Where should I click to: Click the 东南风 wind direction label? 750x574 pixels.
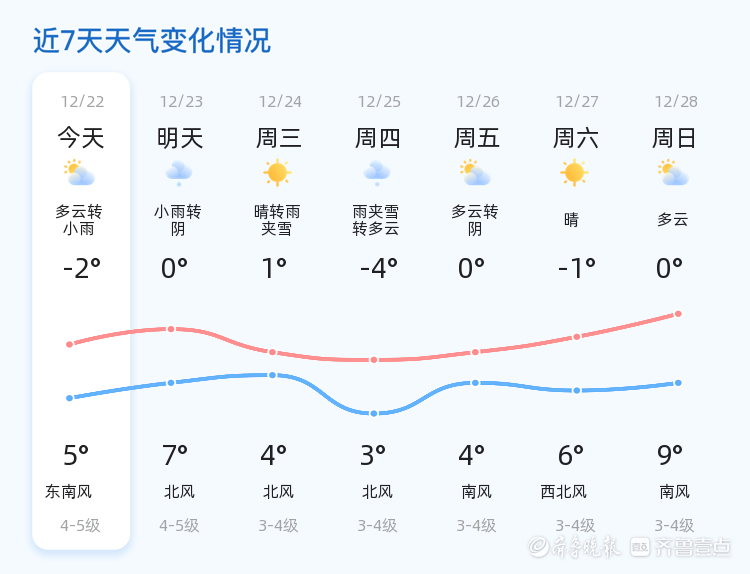(69, 492)
